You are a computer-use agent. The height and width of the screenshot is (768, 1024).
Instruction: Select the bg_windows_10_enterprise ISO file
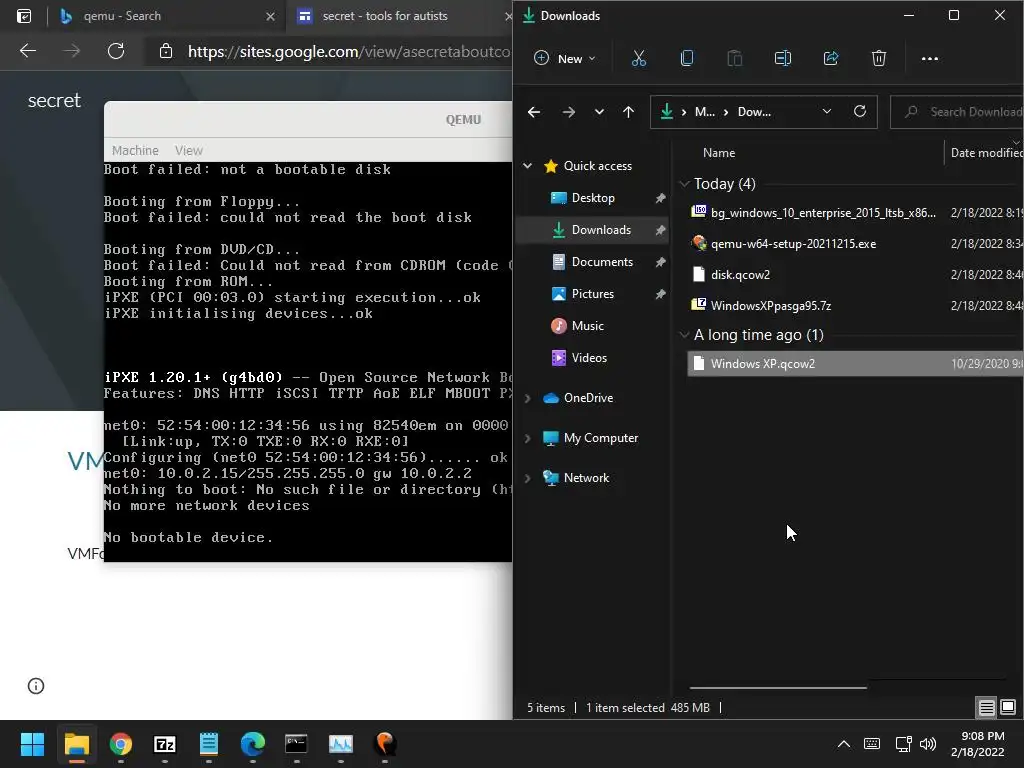[x=823, y=212]
